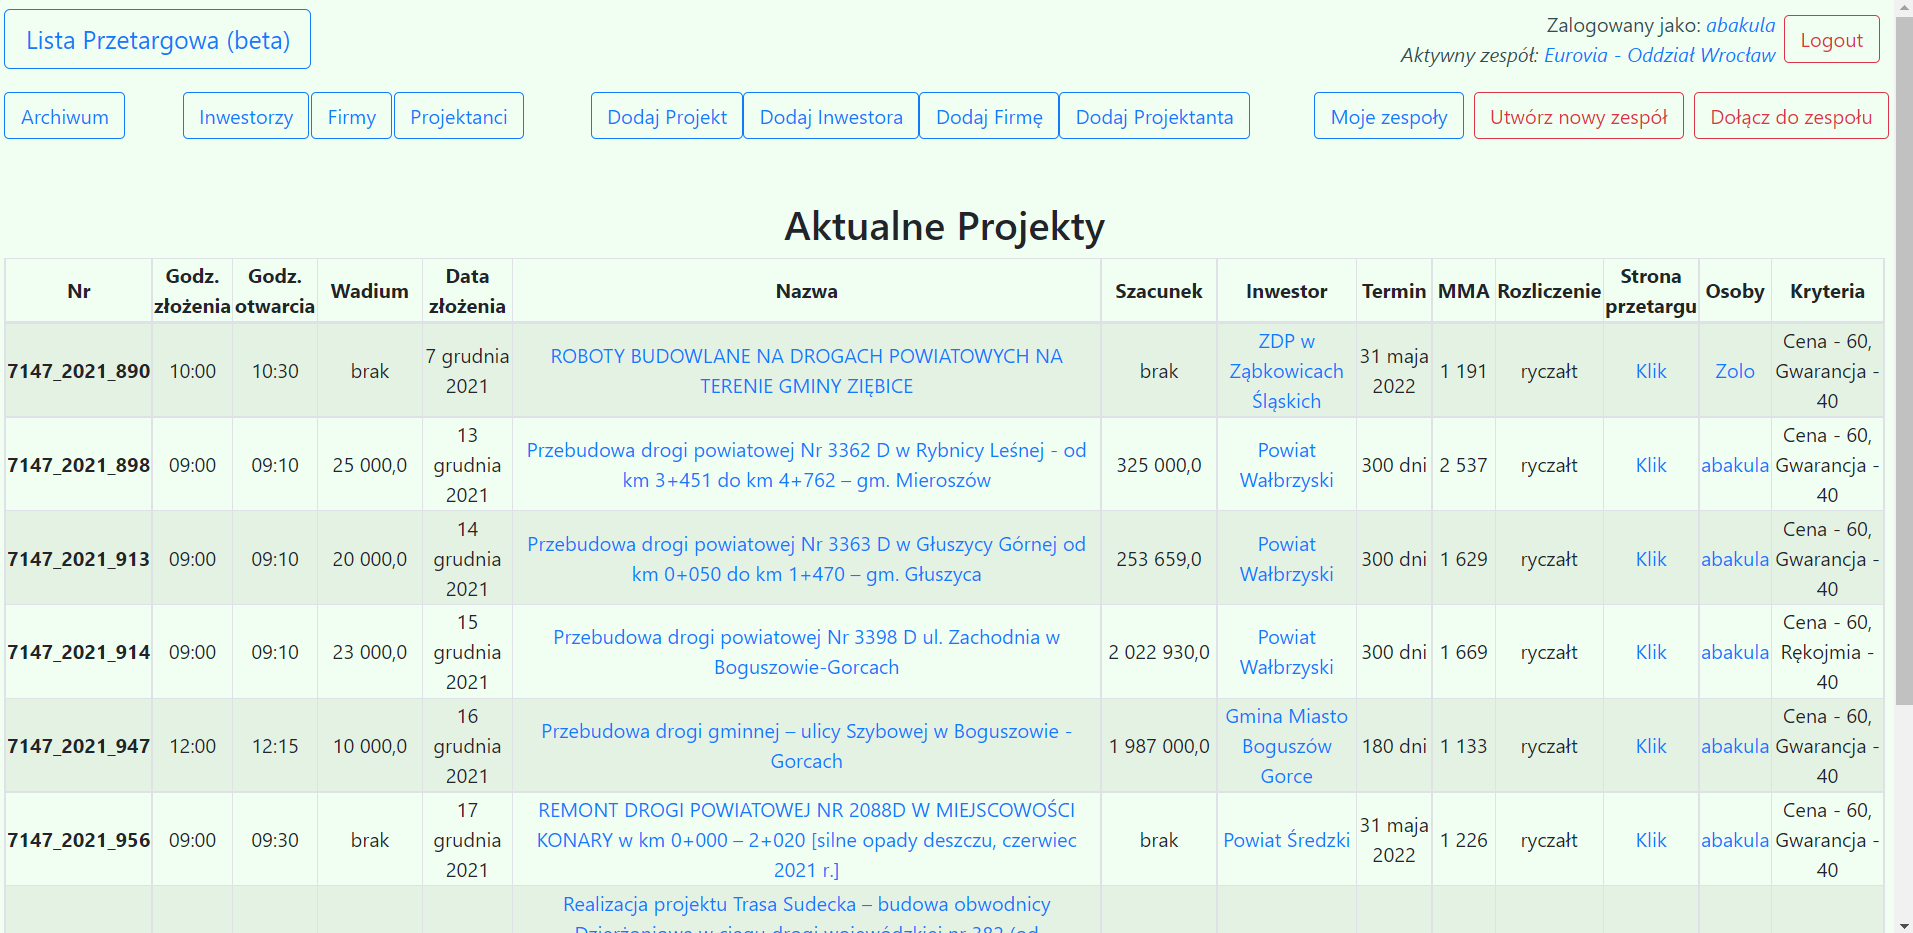Select the date 7 grudnia 2021

click(x=467, y=371)
